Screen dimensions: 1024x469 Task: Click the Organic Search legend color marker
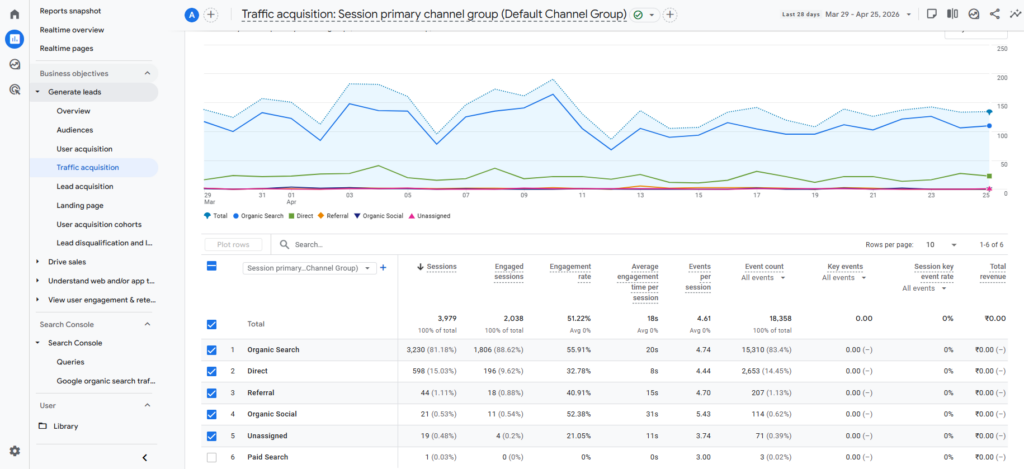tap(236, 215)
